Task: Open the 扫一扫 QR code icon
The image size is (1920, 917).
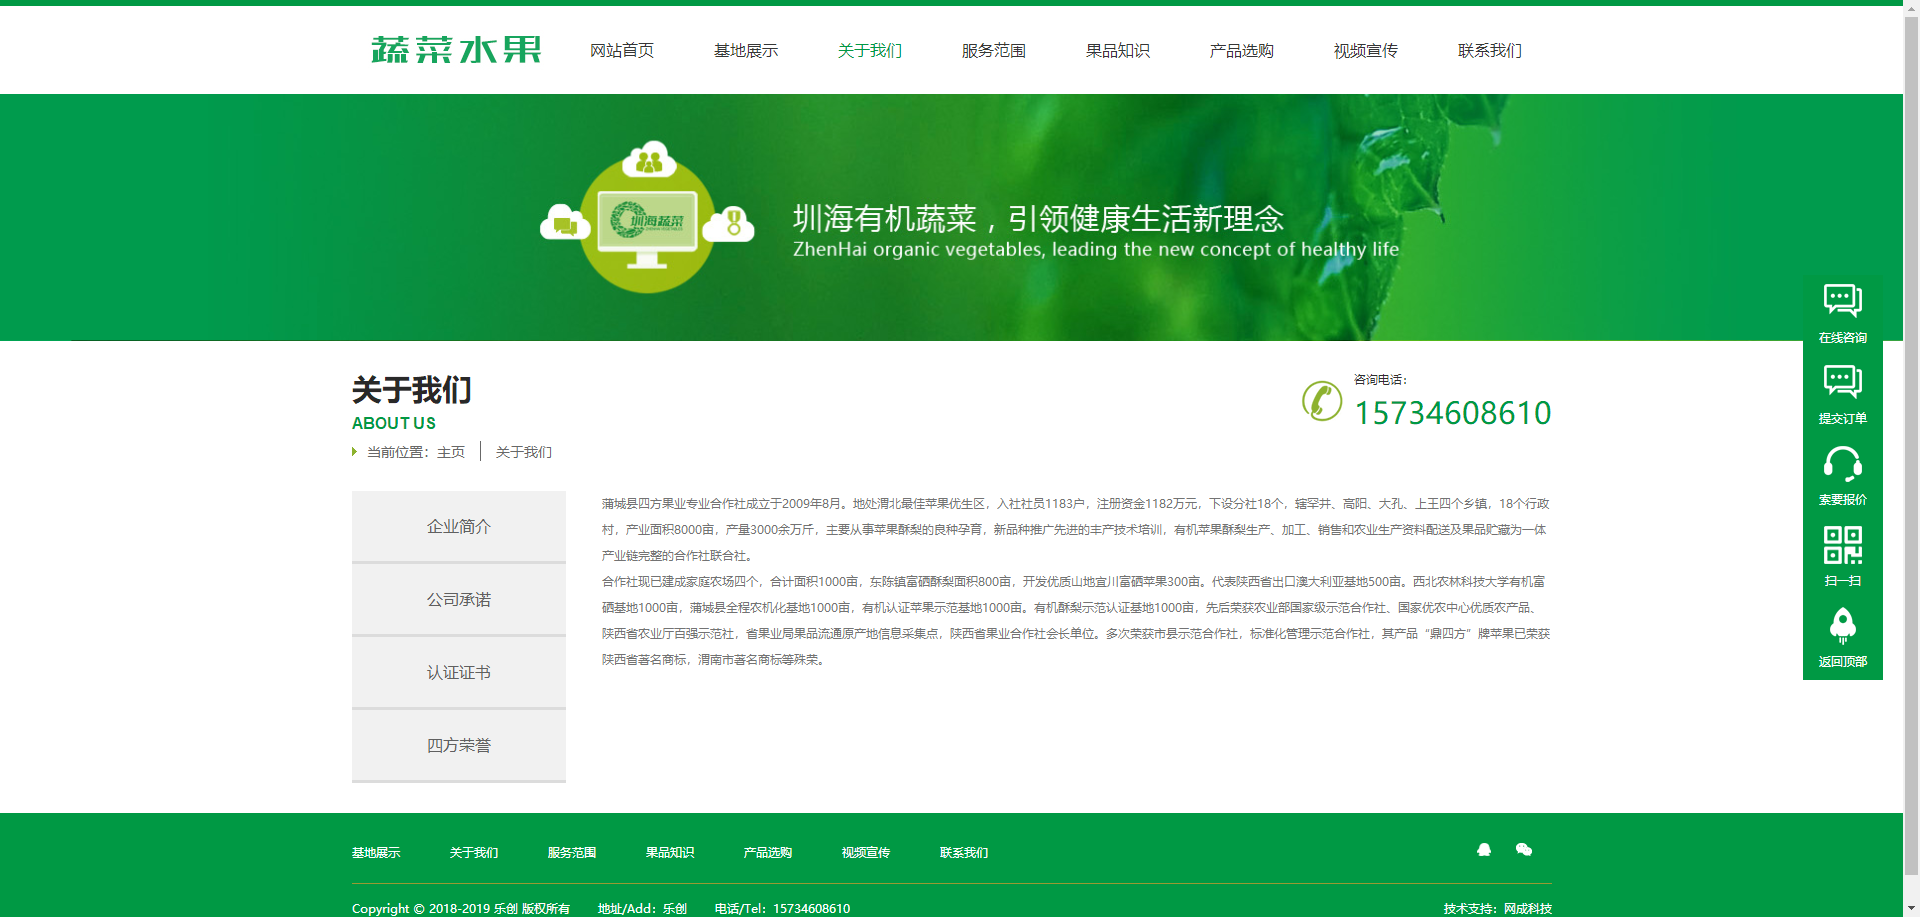Action: coord(1842,545)
